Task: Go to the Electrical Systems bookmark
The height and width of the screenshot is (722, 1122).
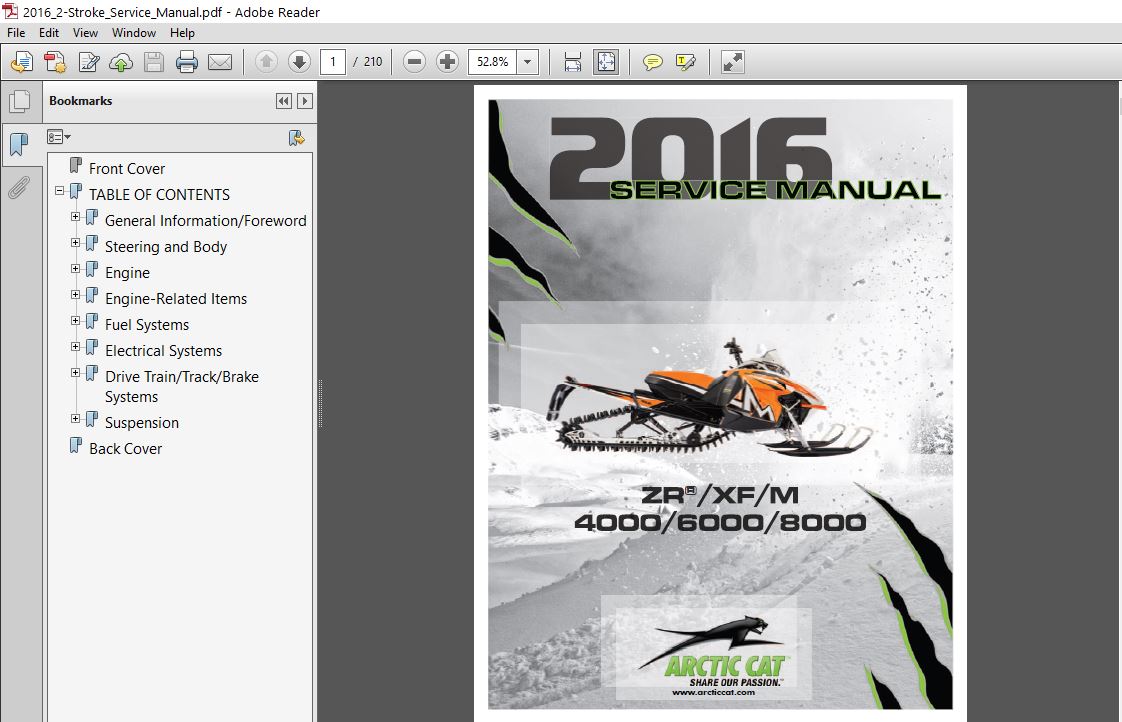Action: tap(163, 351)
